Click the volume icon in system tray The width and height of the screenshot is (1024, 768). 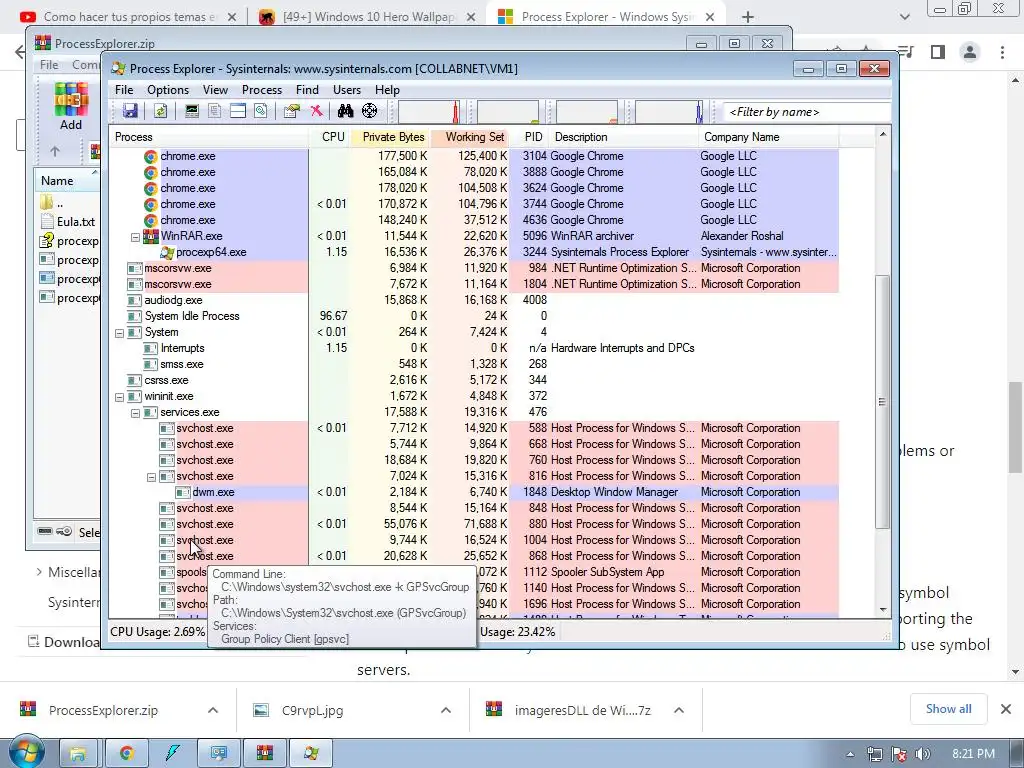click(923, 754)
